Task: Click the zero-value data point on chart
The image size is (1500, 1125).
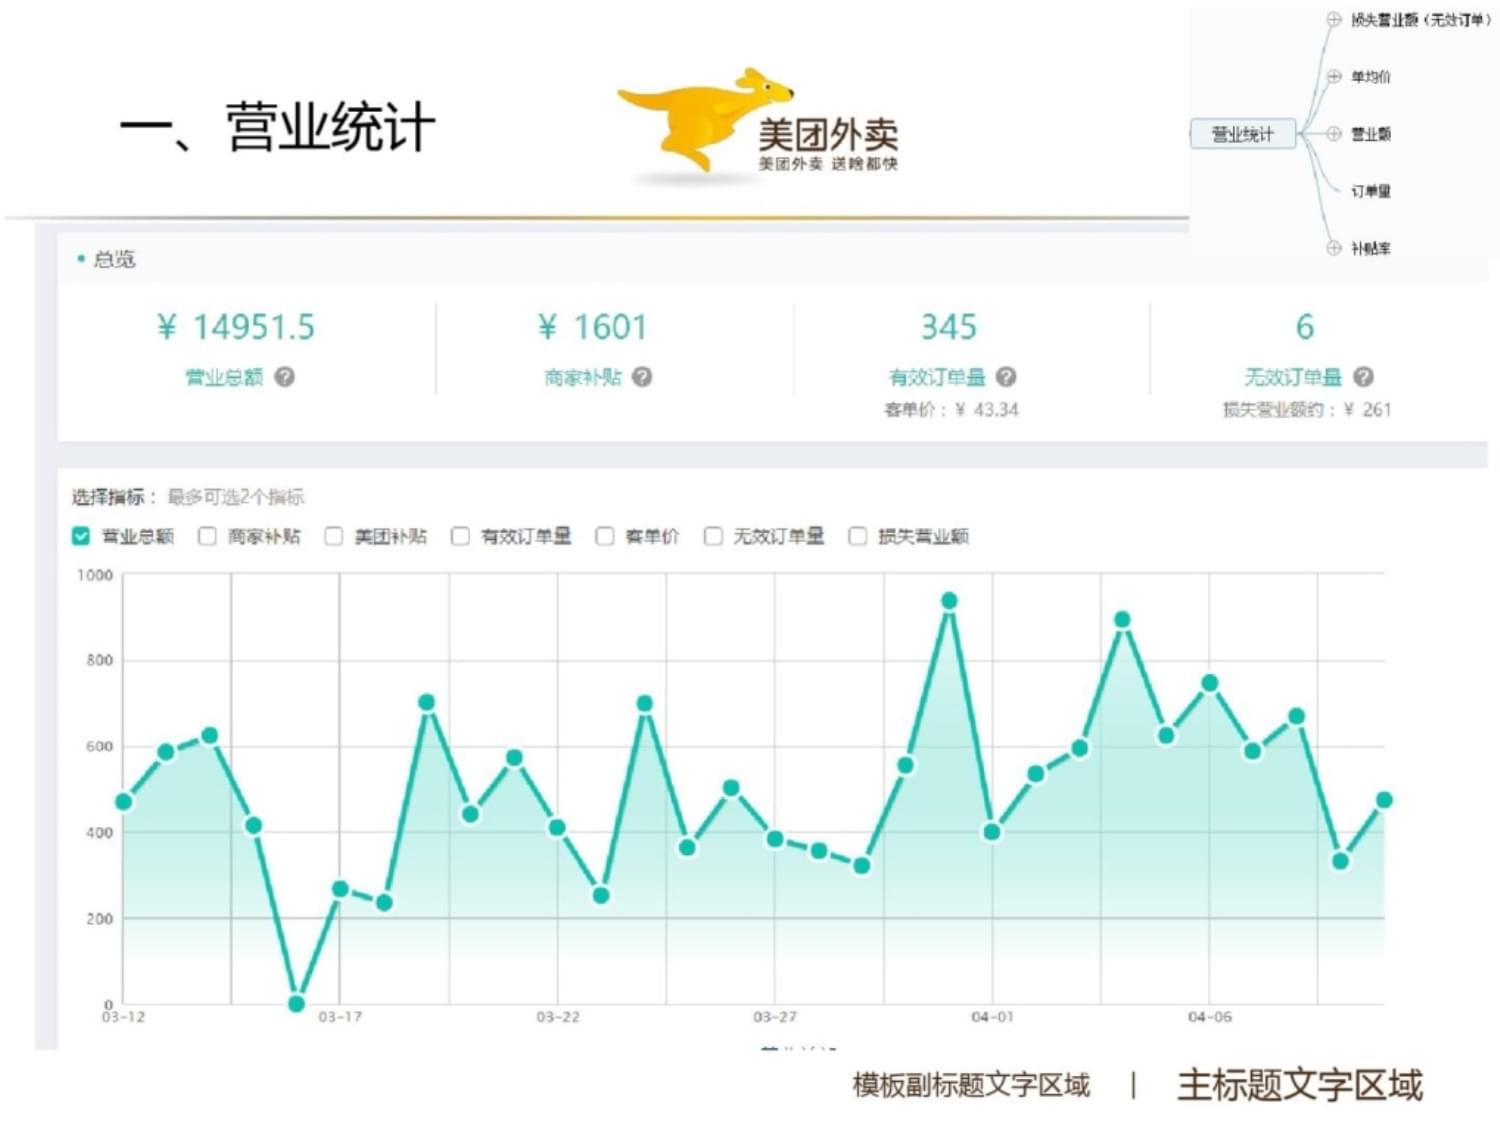Action: 296,1003
